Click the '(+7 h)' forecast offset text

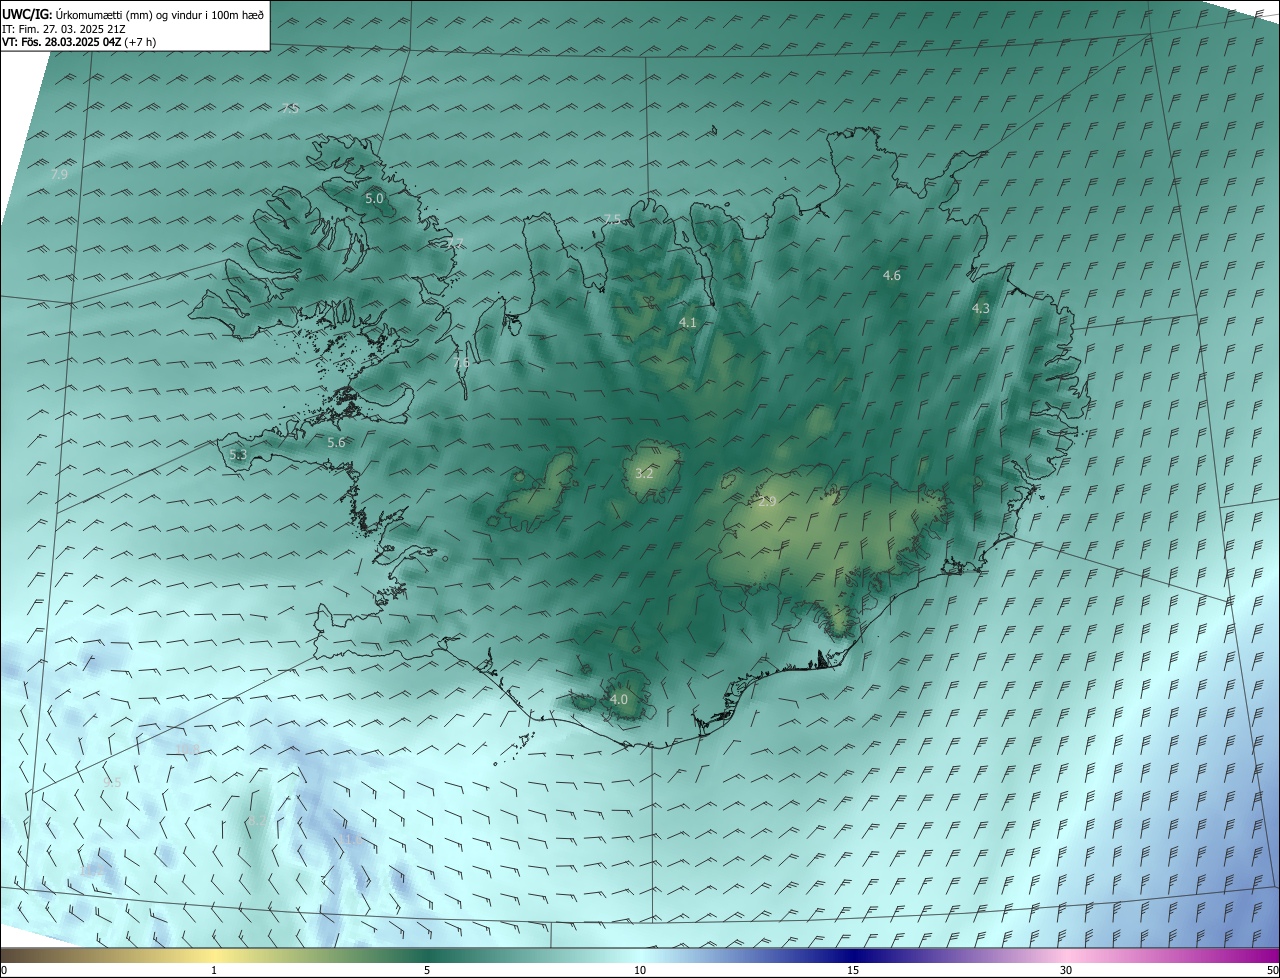(x=140, y=42)
